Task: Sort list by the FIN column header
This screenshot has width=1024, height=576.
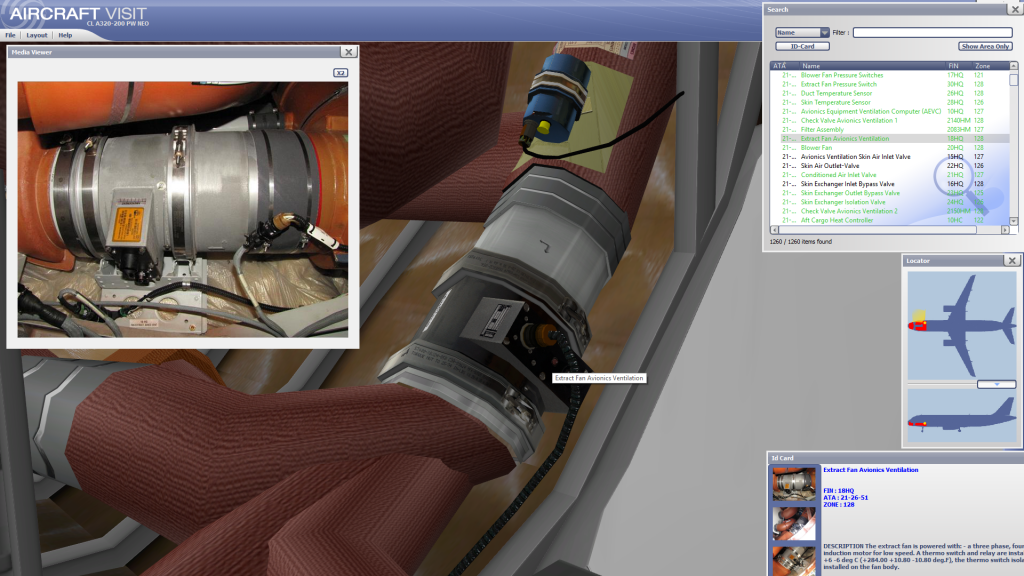Action: (x=958, y=66)
